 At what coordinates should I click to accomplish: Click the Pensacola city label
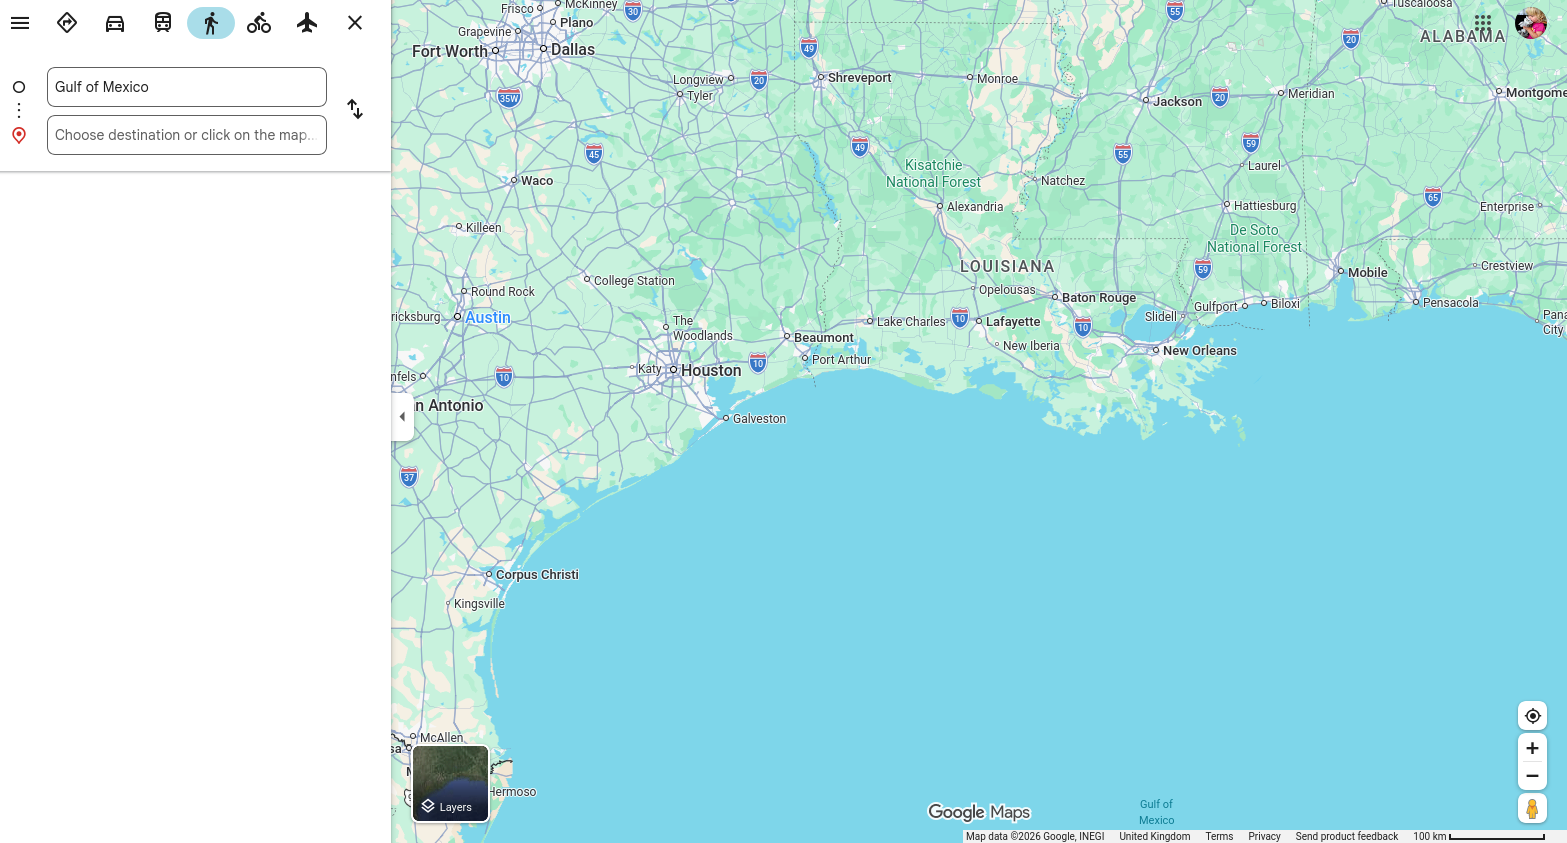click(x=1451, y=303)
